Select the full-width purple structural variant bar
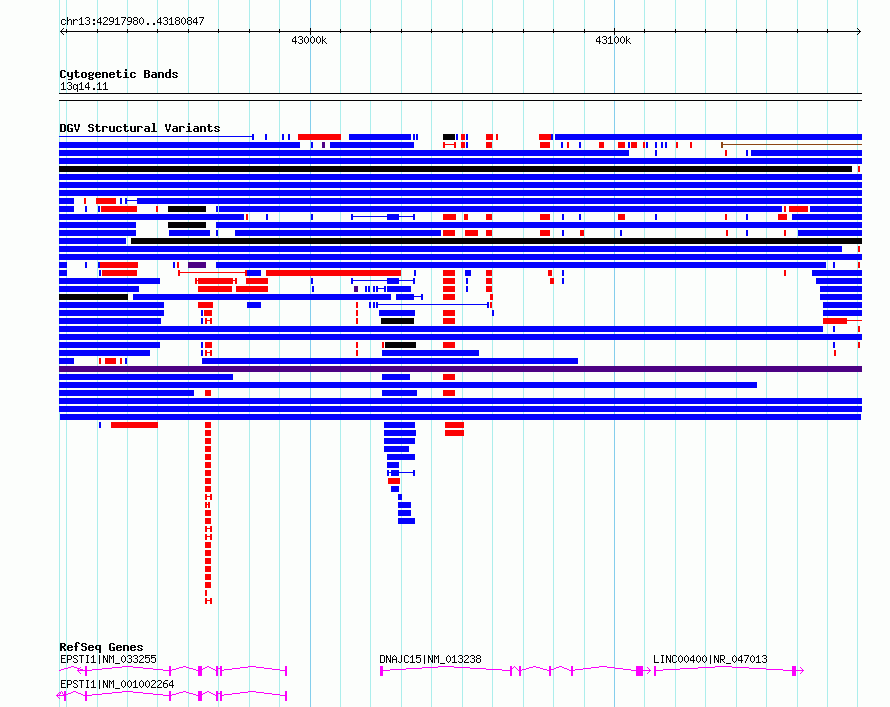This screenshot has width=890, height=707. 460,369
